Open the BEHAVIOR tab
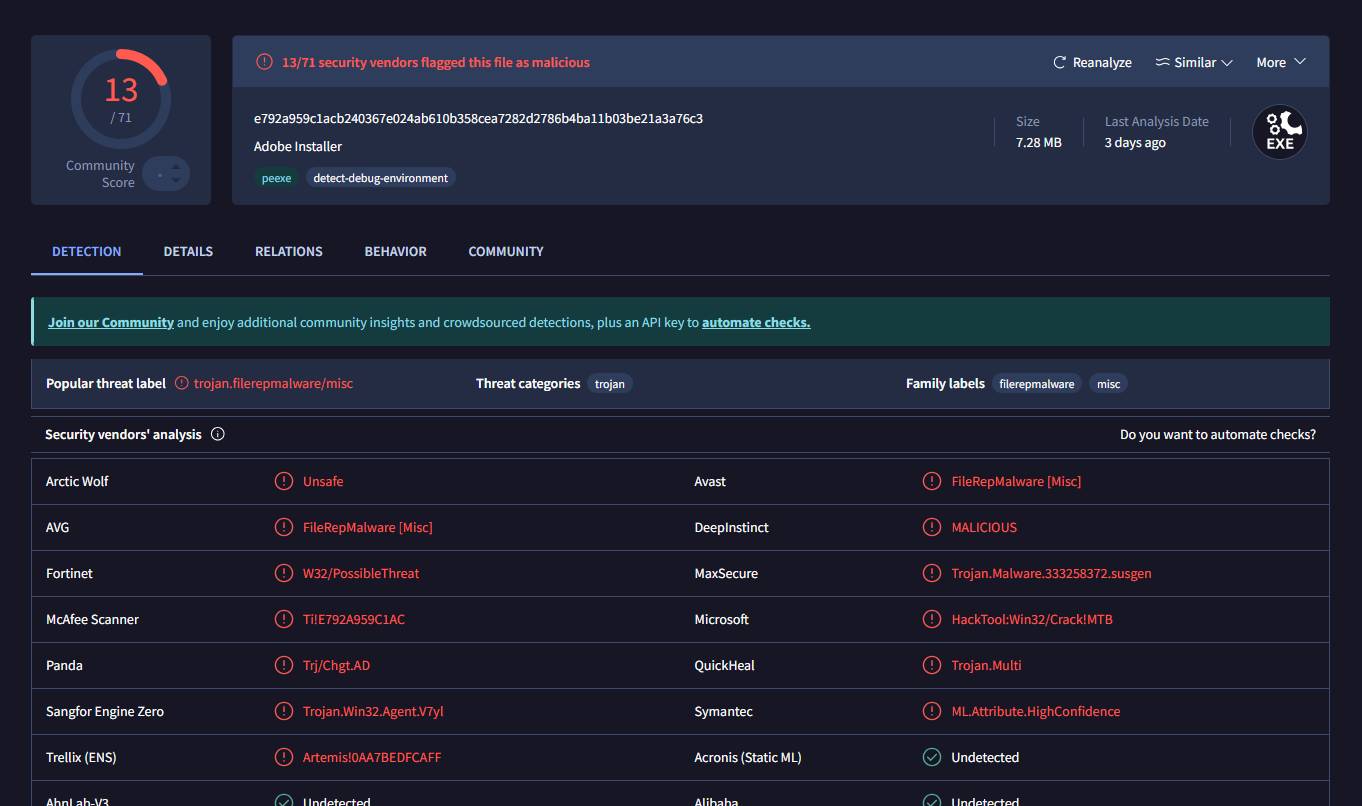The image size is (1362, 806). (395, 251)
